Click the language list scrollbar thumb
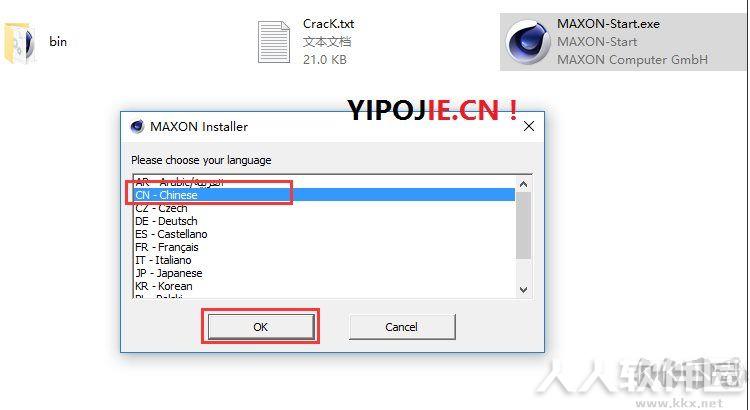The image size is (750, 410). click(x=523, y=225)
